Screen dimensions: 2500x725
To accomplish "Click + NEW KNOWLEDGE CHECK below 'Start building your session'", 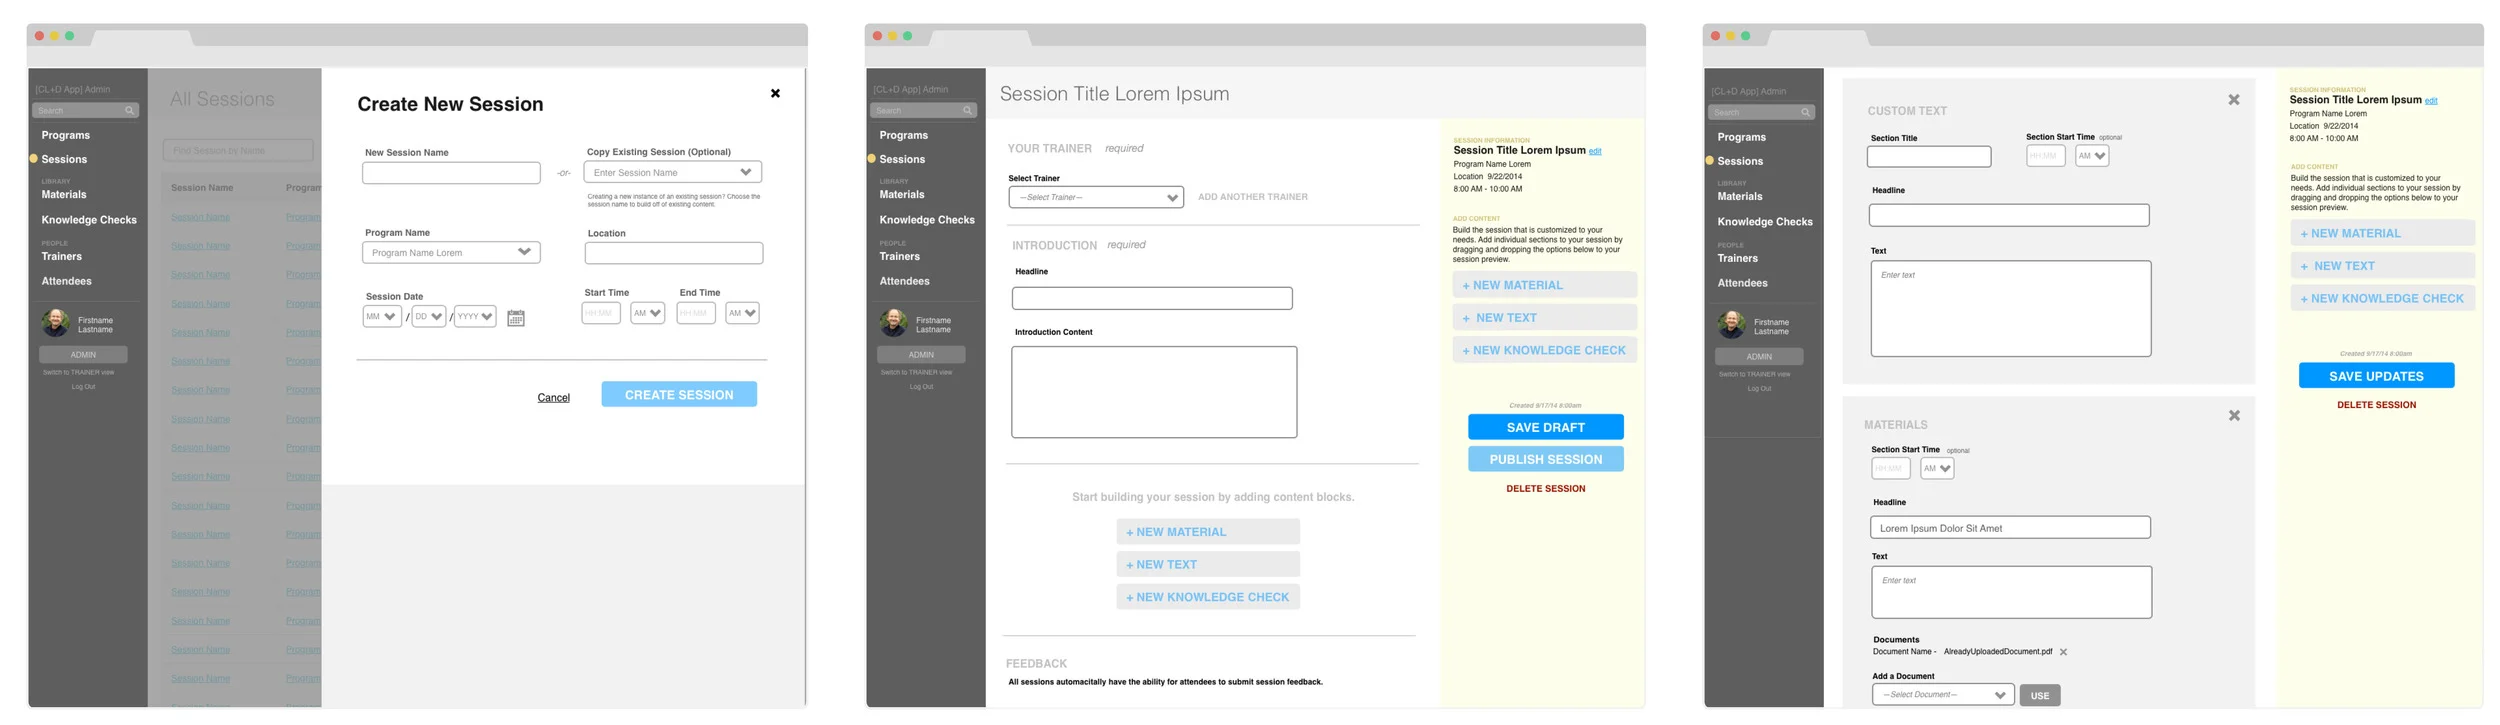I will pyautogui.click(x=1208, y=597).
